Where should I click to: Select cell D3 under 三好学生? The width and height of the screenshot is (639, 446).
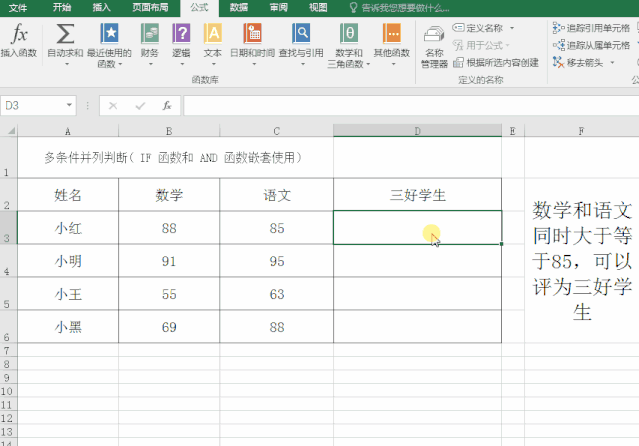(x=417, y=227)
